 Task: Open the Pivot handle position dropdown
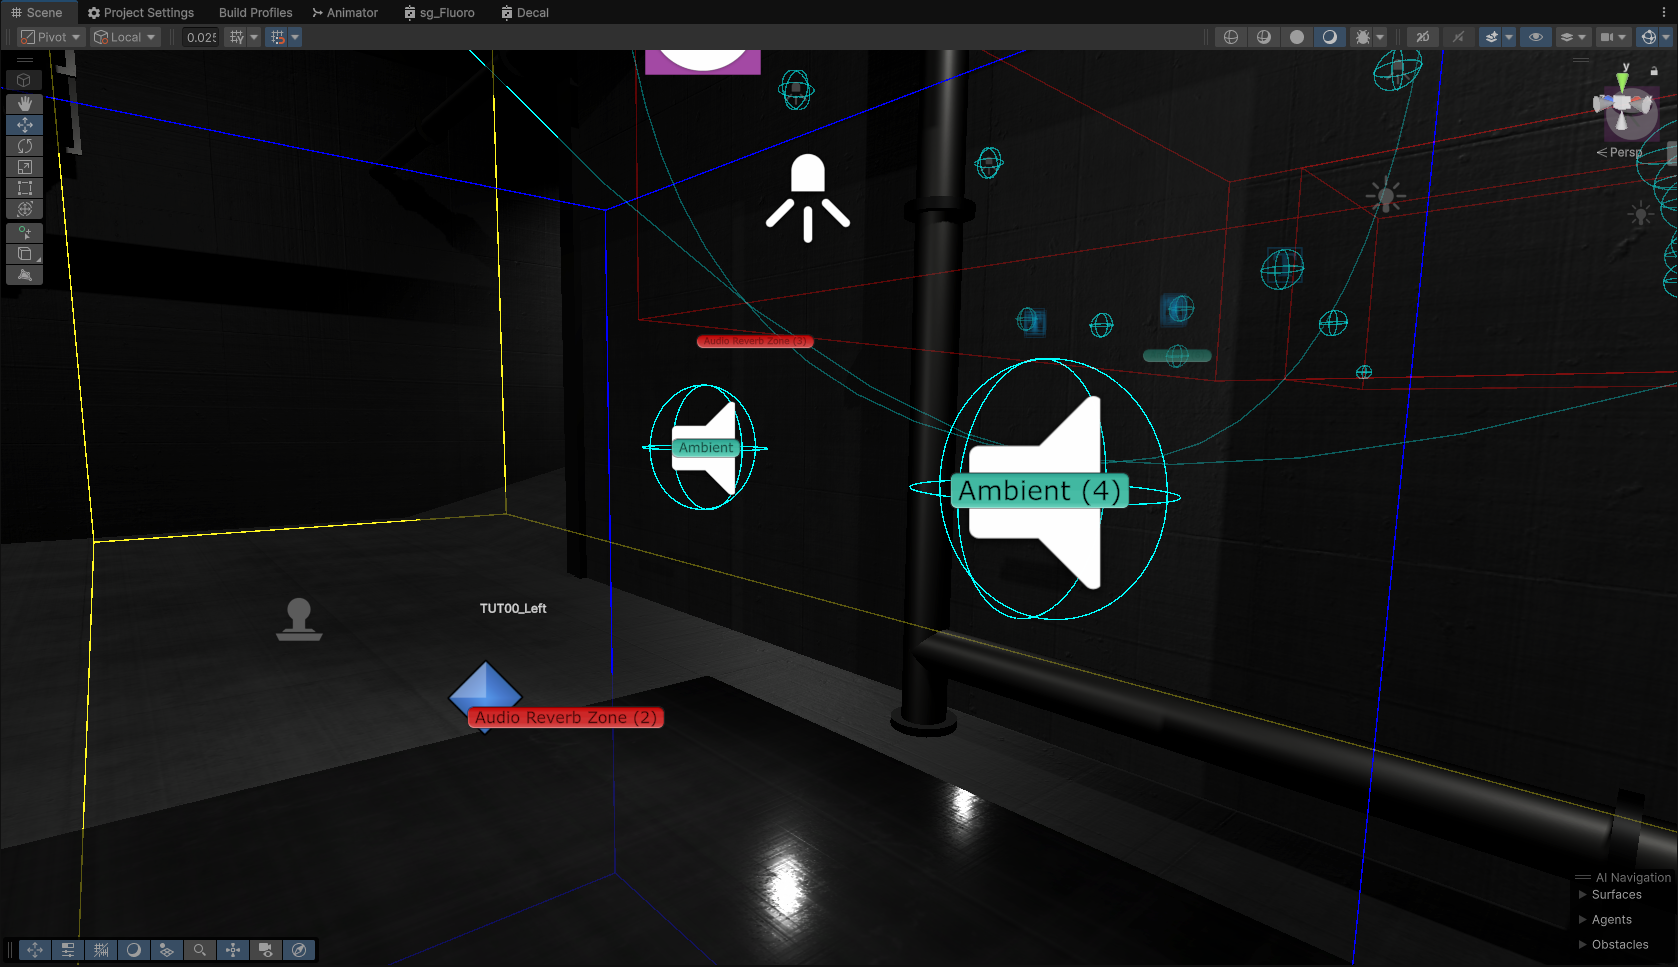[51, 37]
